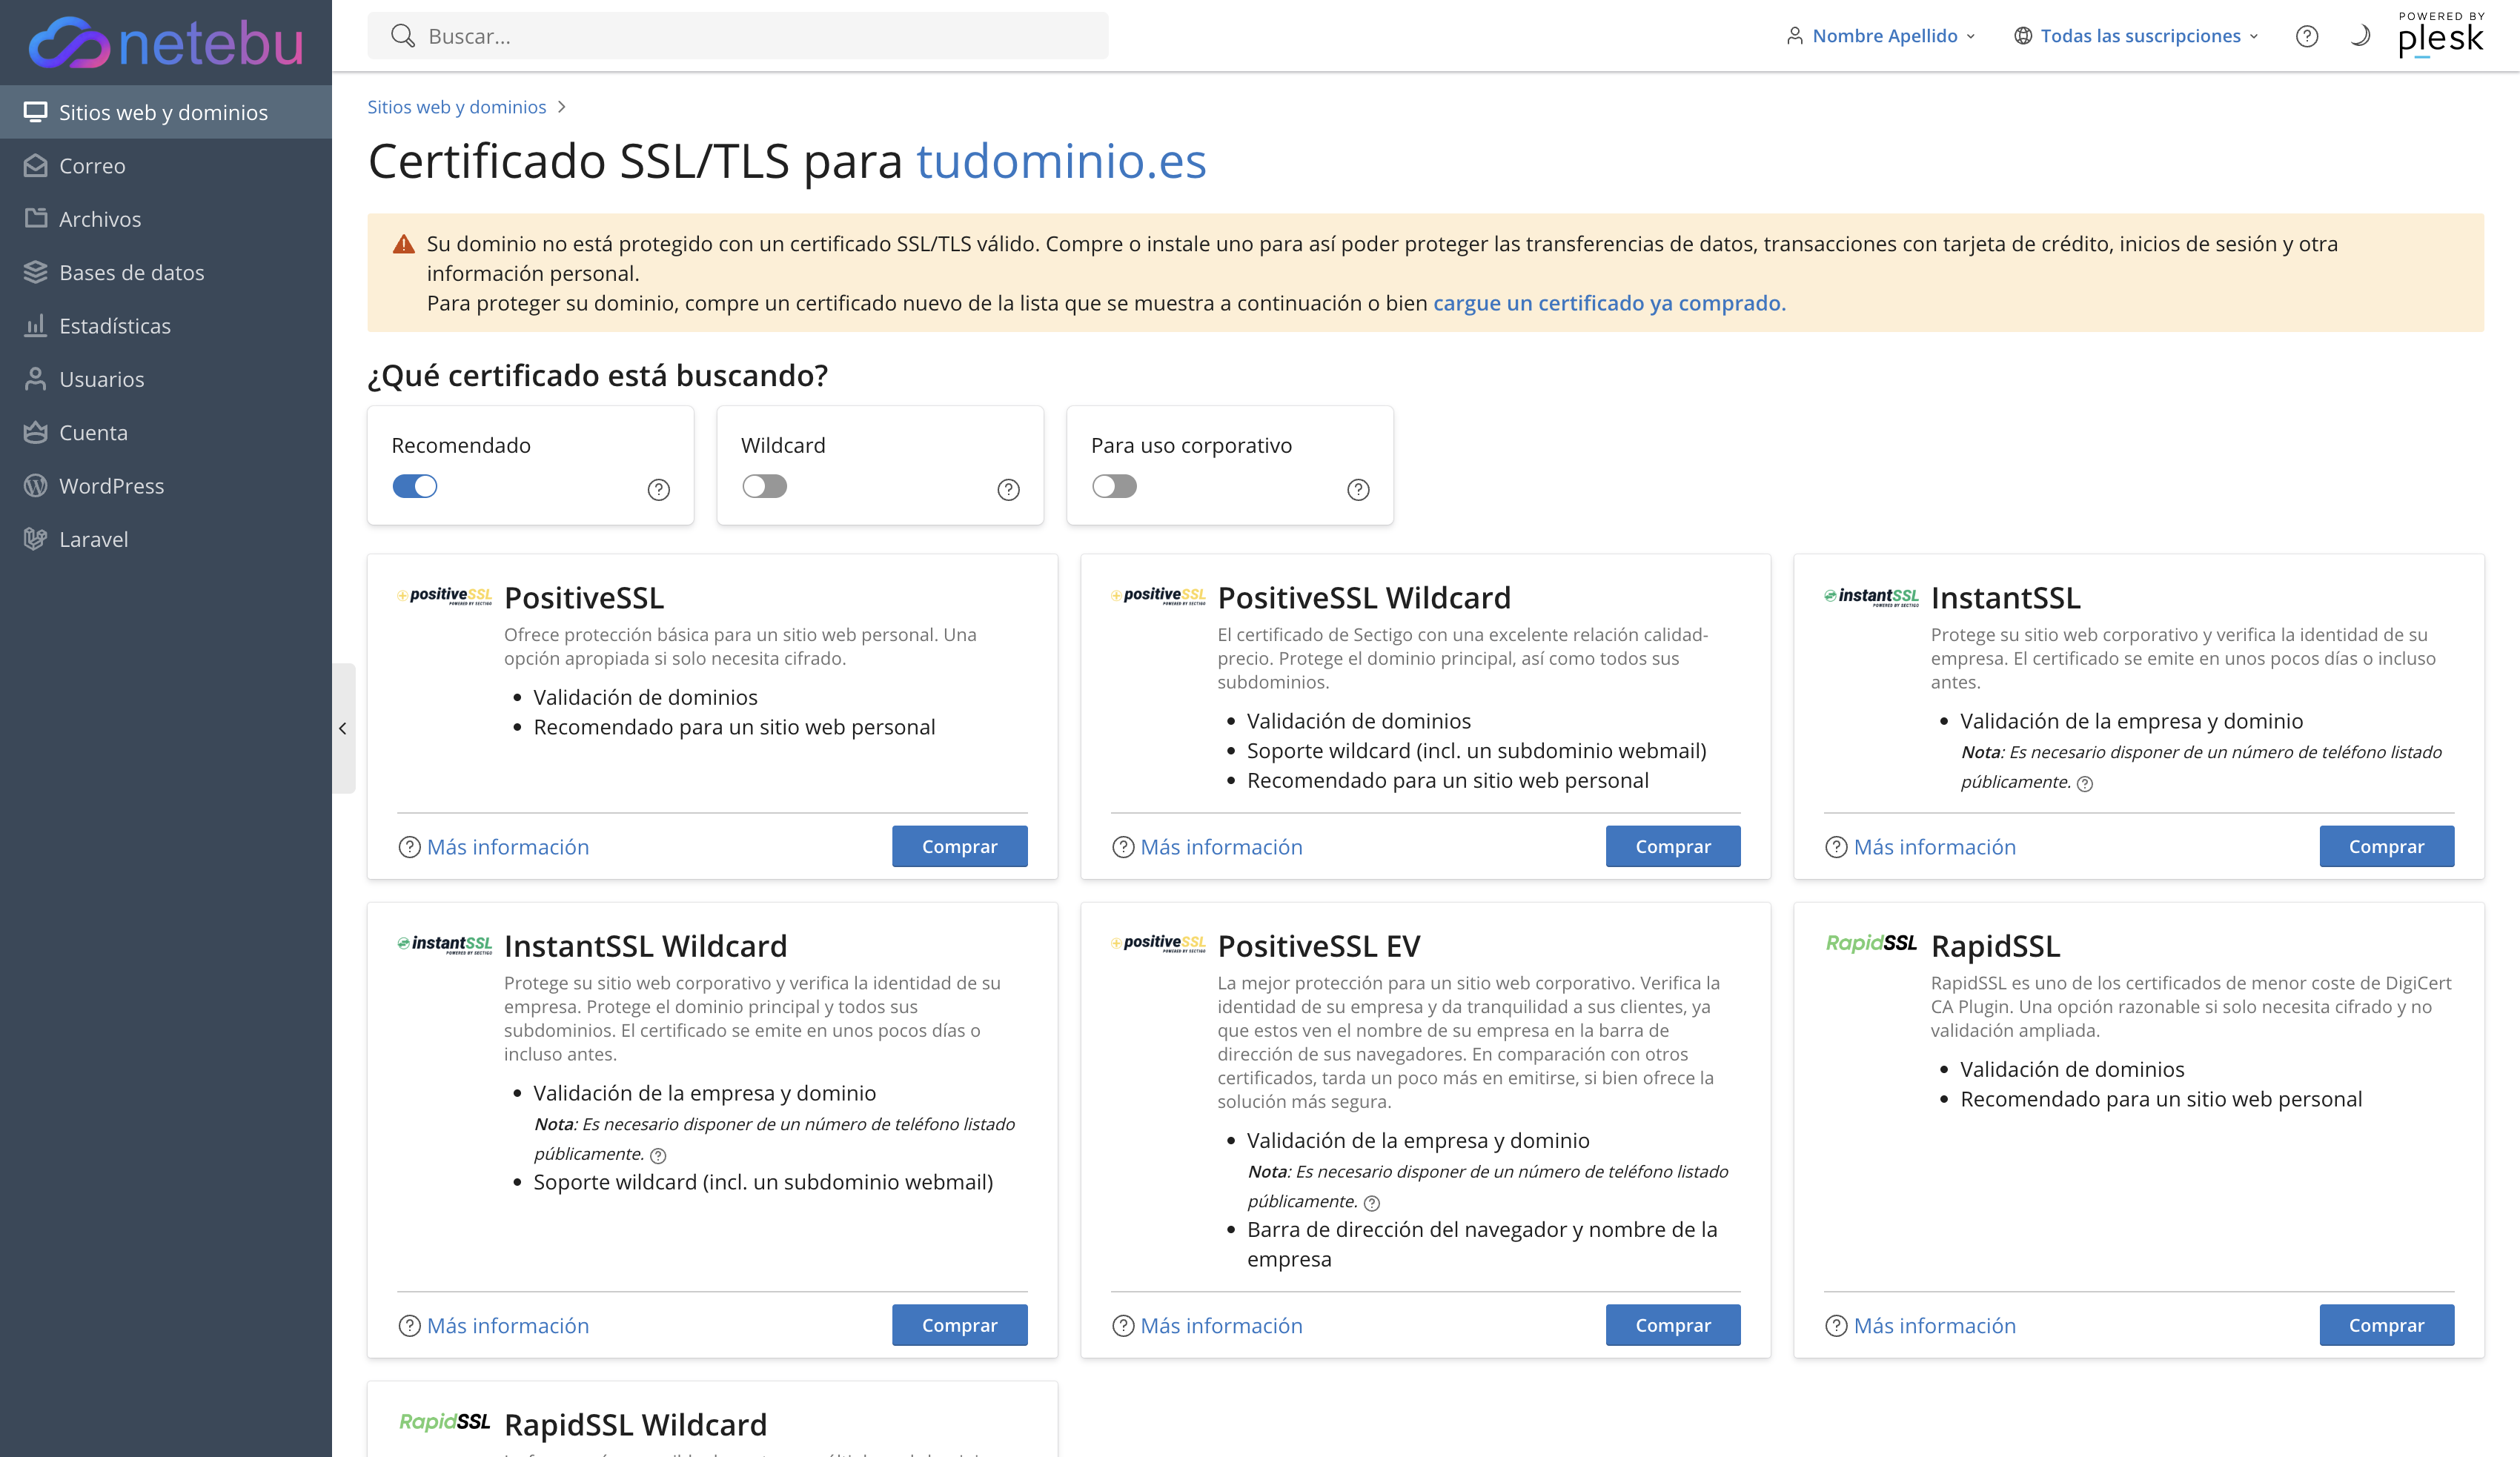
Task: Open Estadísticas in the sidebar
Action: [x=166, y=325]
